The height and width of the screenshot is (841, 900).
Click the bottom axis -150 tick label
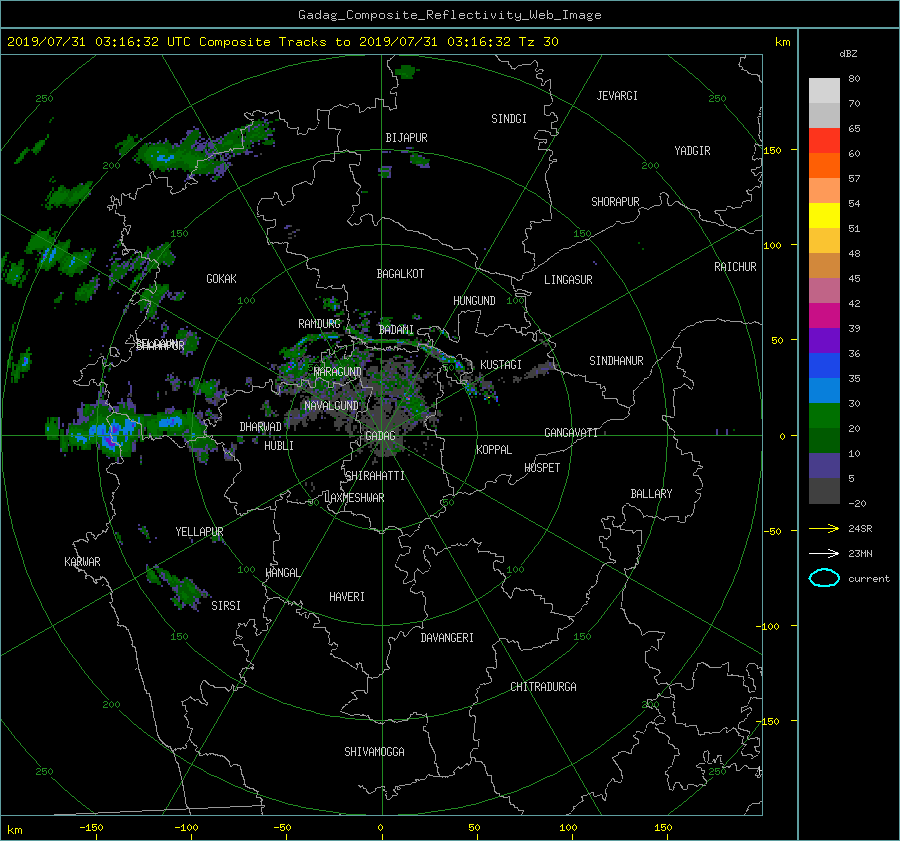click(91, 828)
